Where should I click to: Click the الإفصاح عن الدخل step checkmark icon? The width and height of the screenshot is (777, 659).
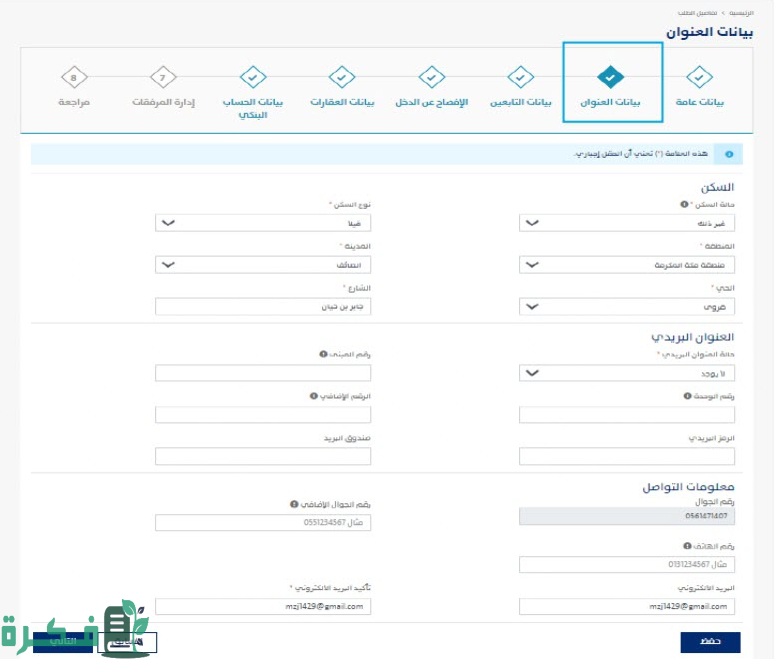click(431, 77)
